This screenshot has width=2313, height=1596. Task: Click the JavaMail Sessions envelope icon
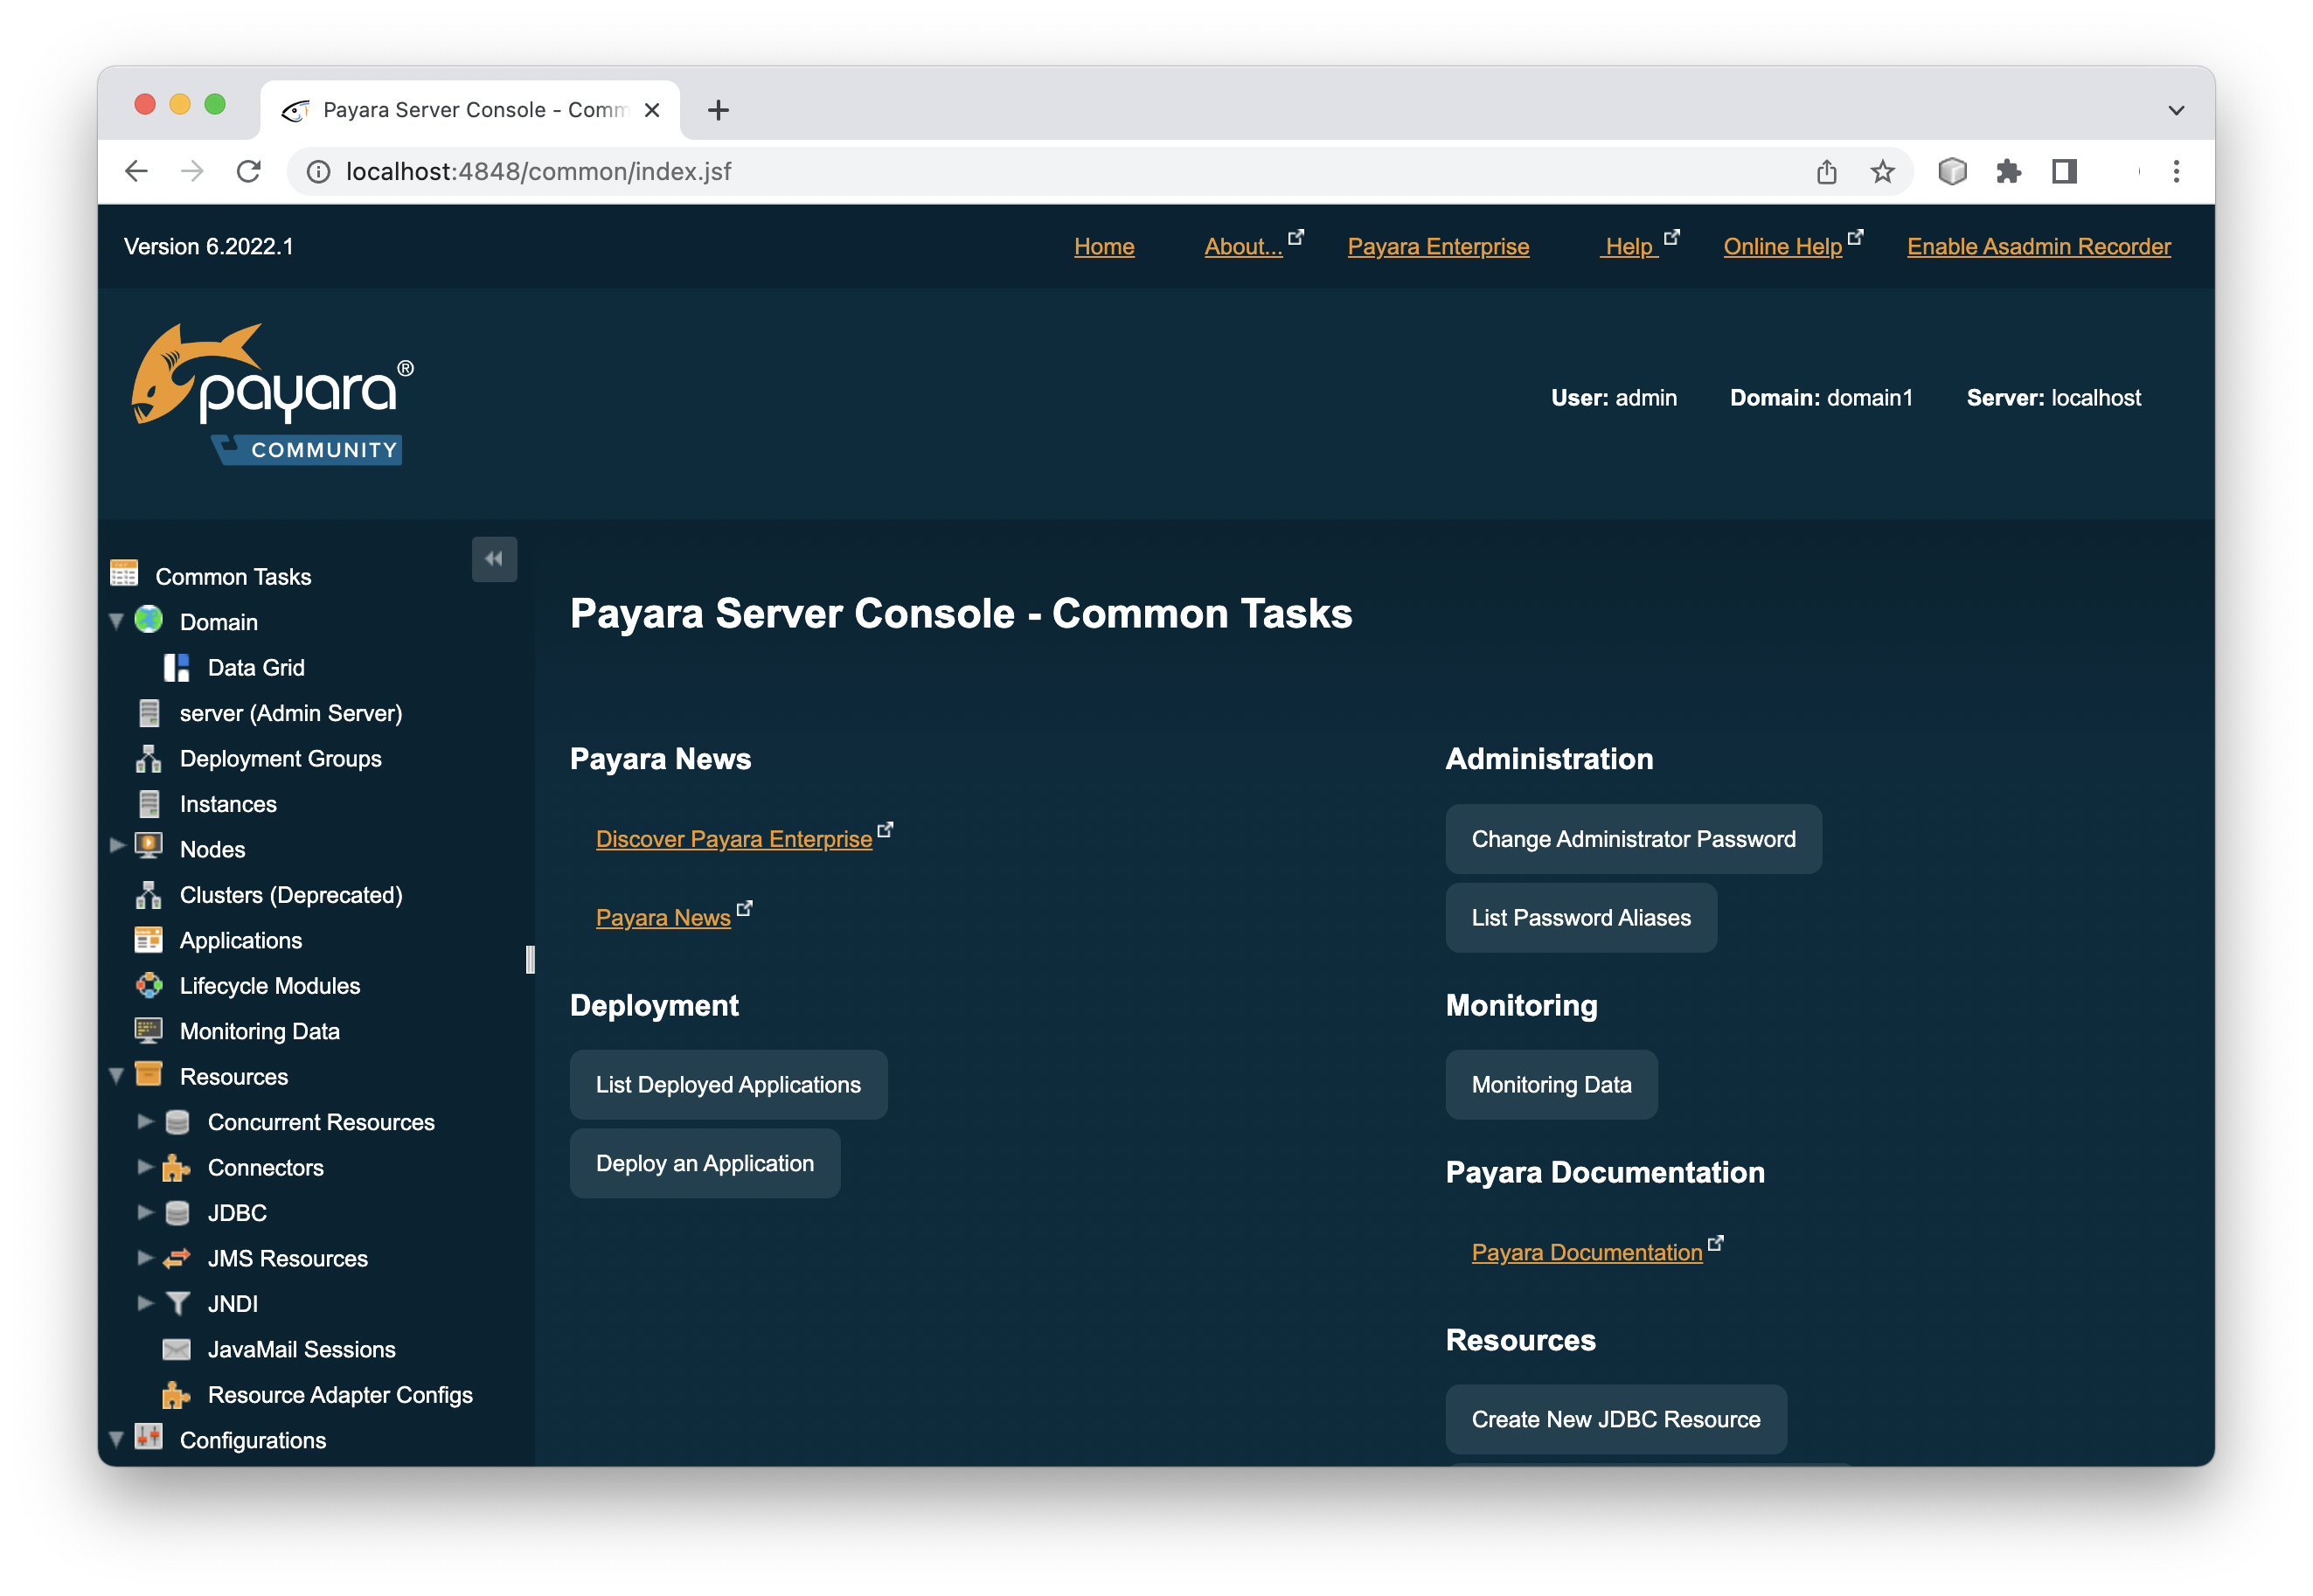[x=177, y=1350]
